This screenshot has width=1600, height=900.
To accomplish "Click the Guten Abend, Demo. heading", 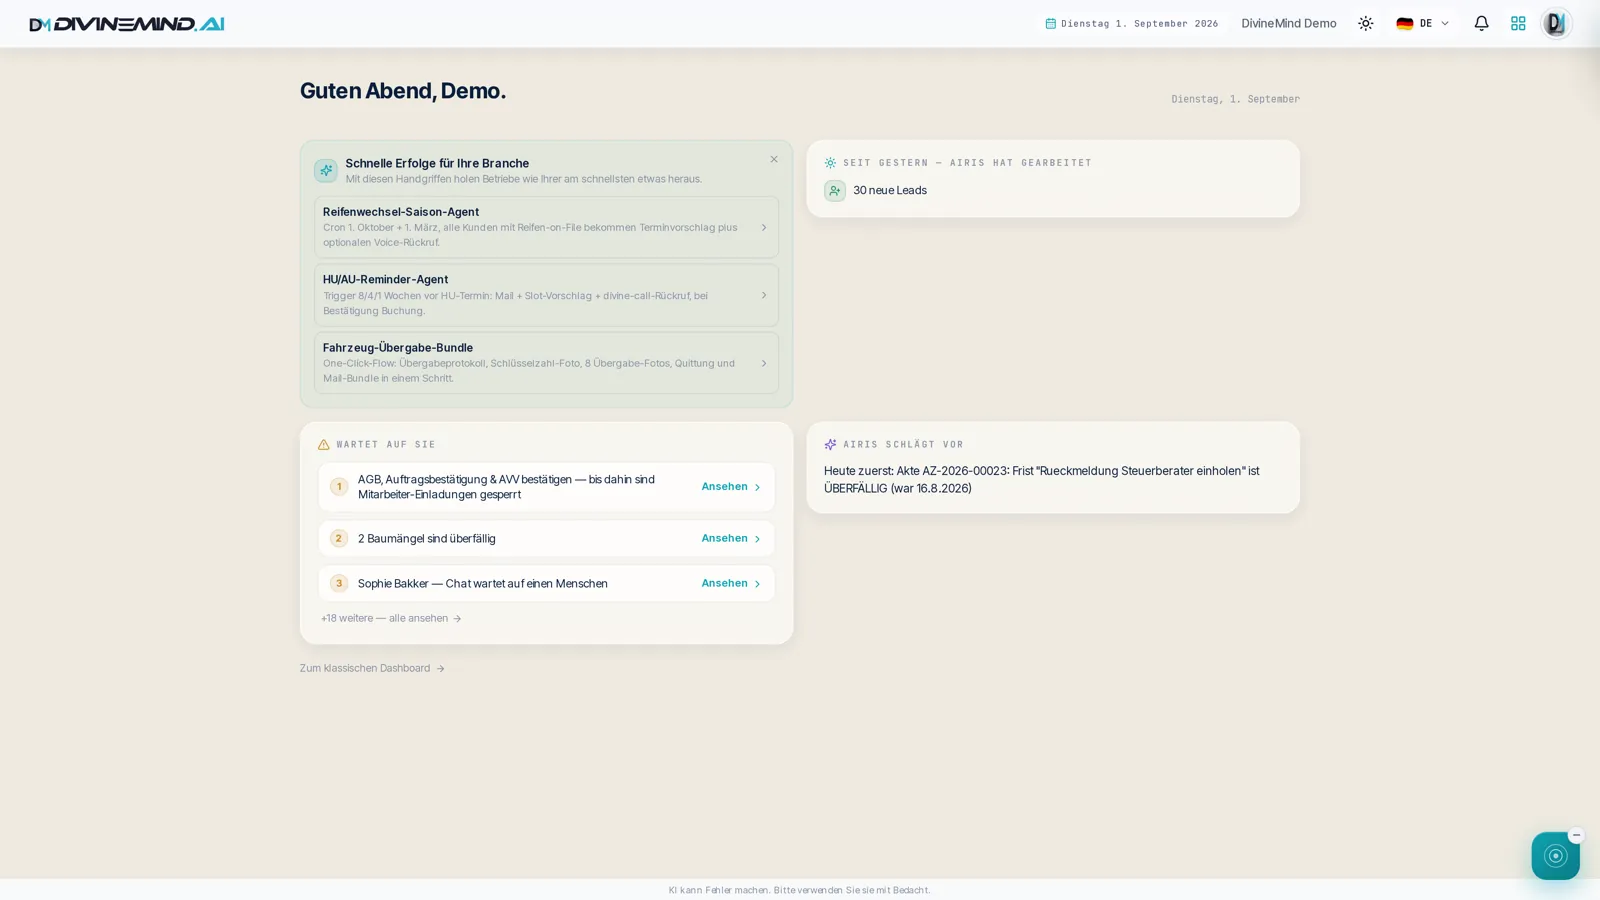I will [403, 91].
